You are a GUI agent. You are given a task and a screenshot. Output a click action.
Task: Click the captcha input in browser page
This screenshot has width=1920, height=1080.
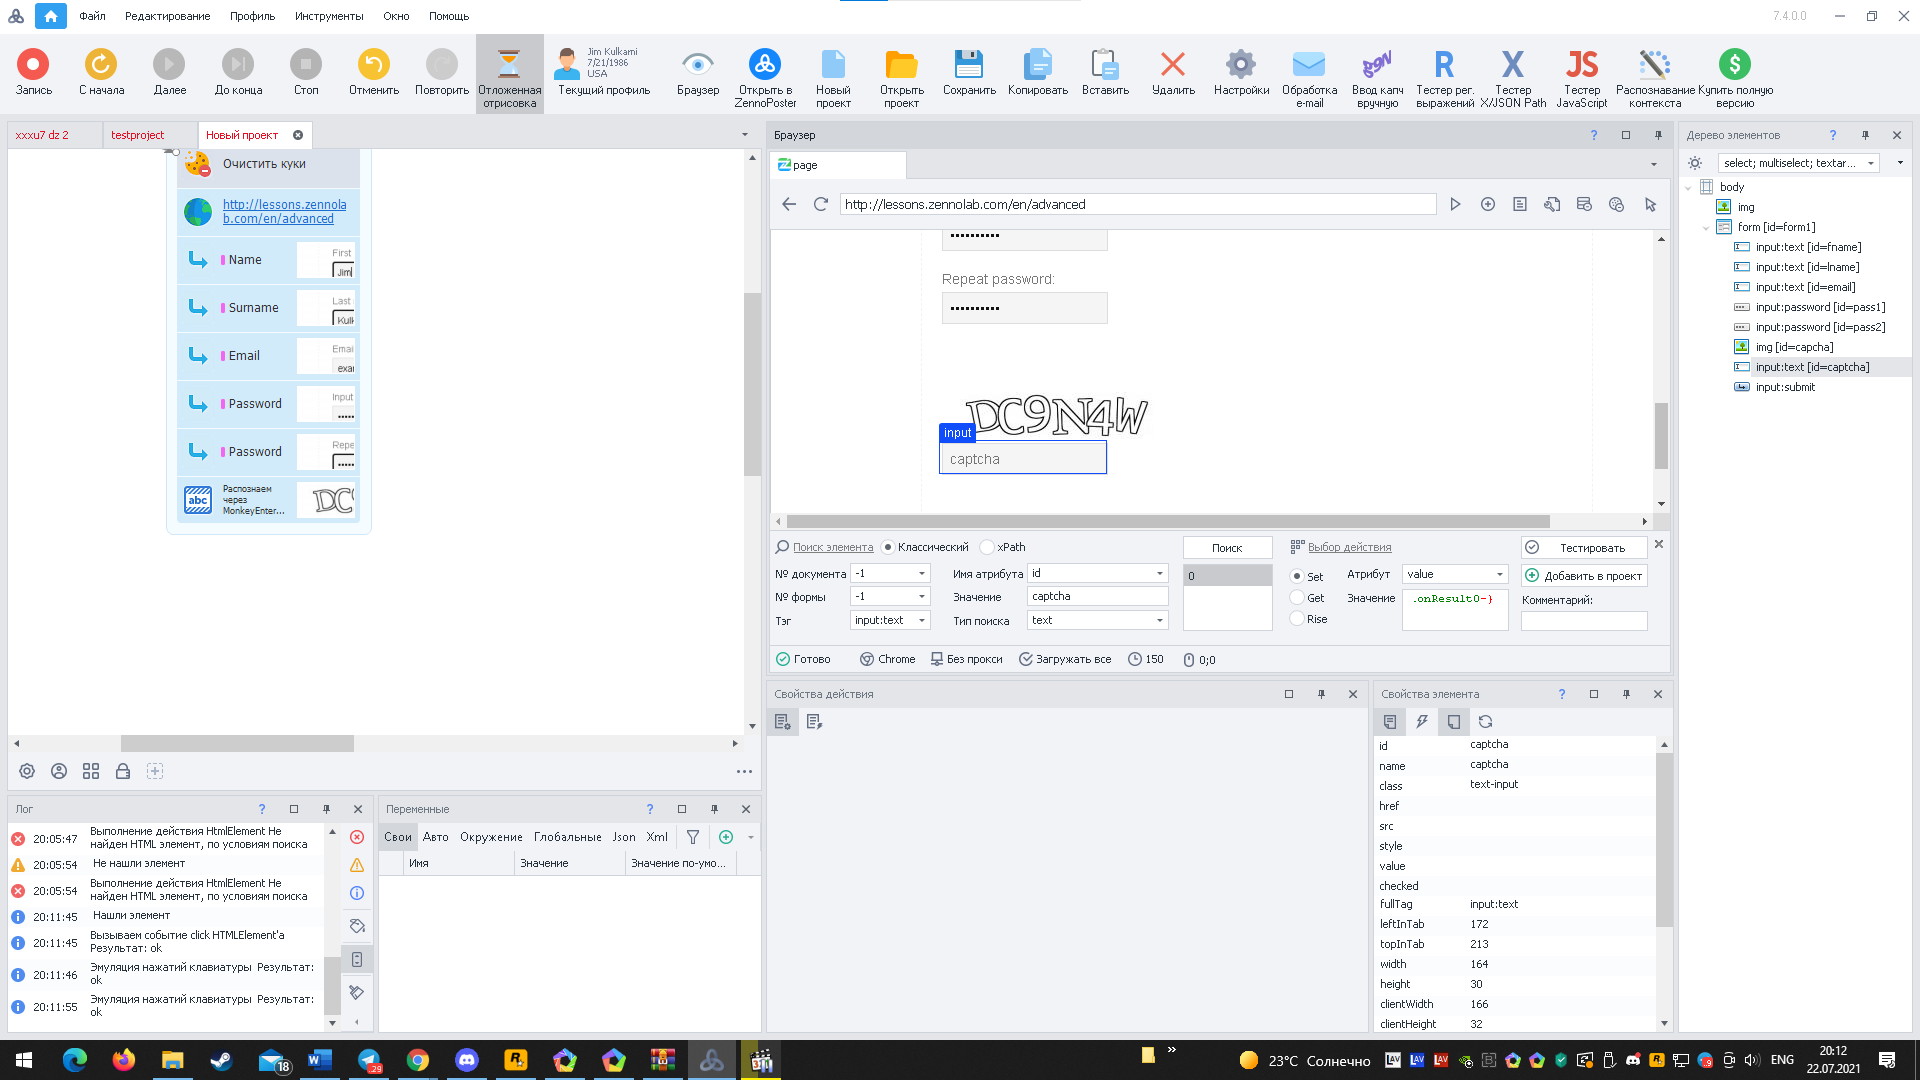point(1022,458)
